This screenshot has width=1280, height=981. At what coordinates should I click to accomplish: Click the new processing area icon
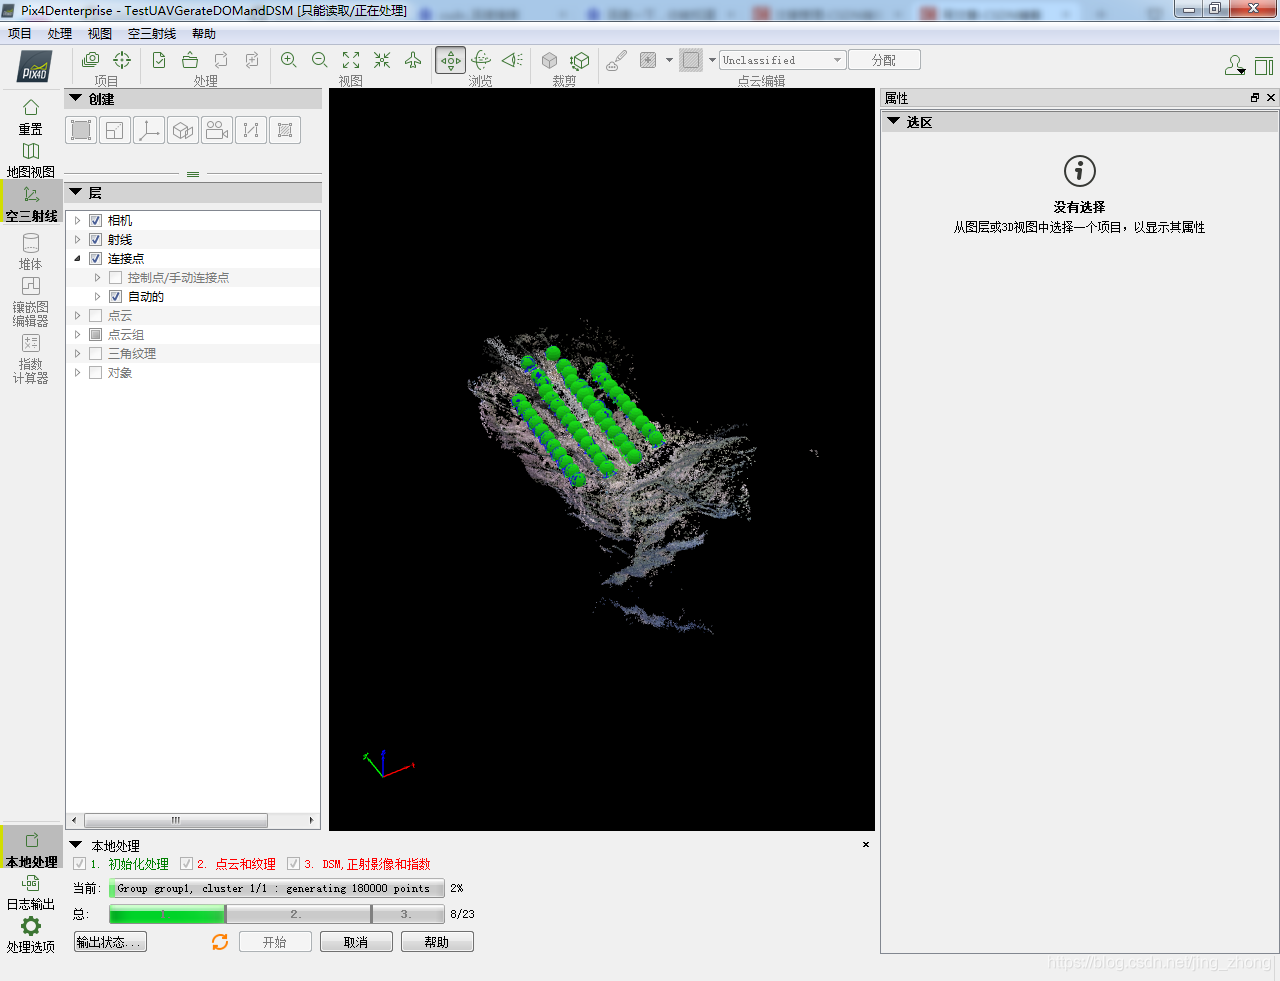click(81, 130)
